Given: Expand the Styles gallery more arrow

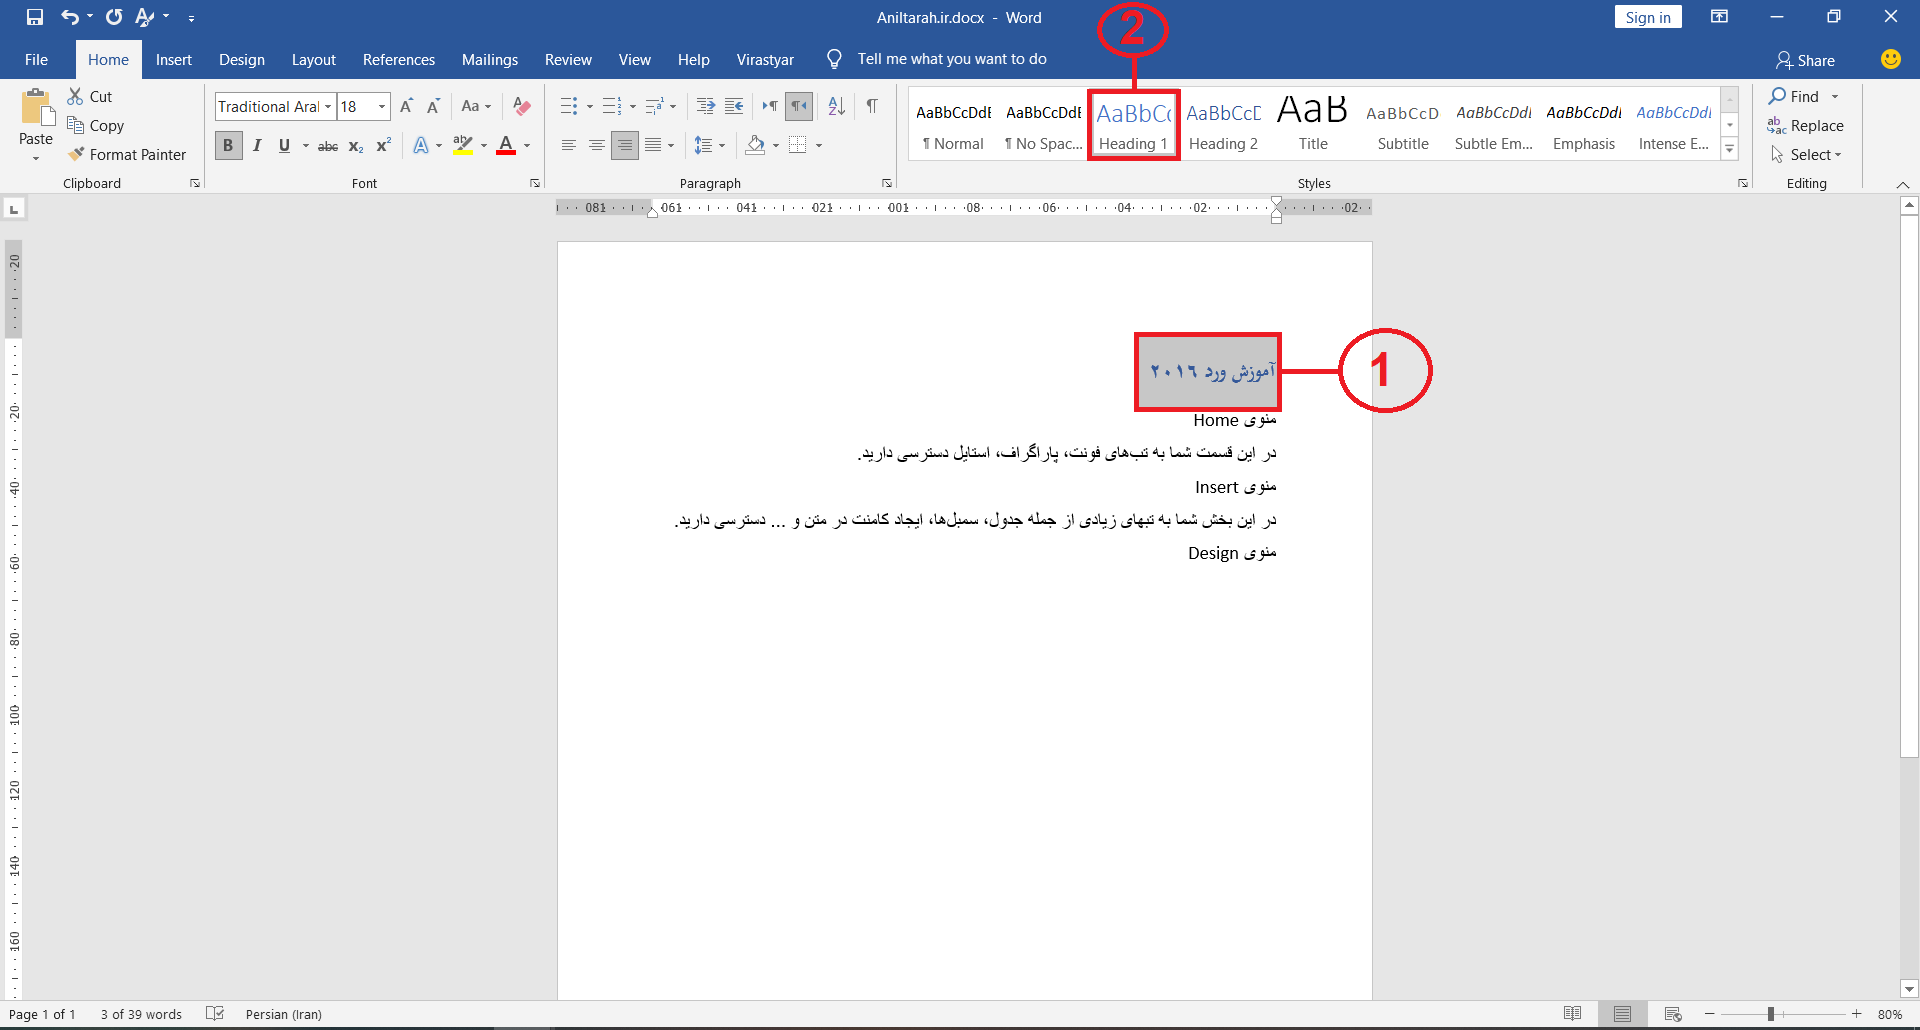Looking at the screenshot, I should 1730,149.
